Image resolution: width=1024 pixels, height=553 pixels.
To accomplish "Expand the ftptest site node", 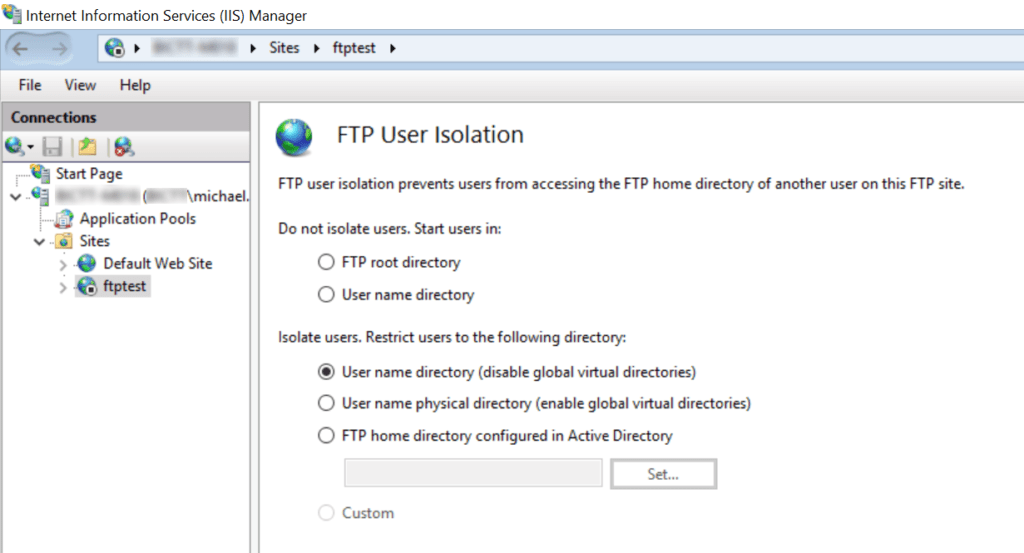I will [x=63, y=287].
